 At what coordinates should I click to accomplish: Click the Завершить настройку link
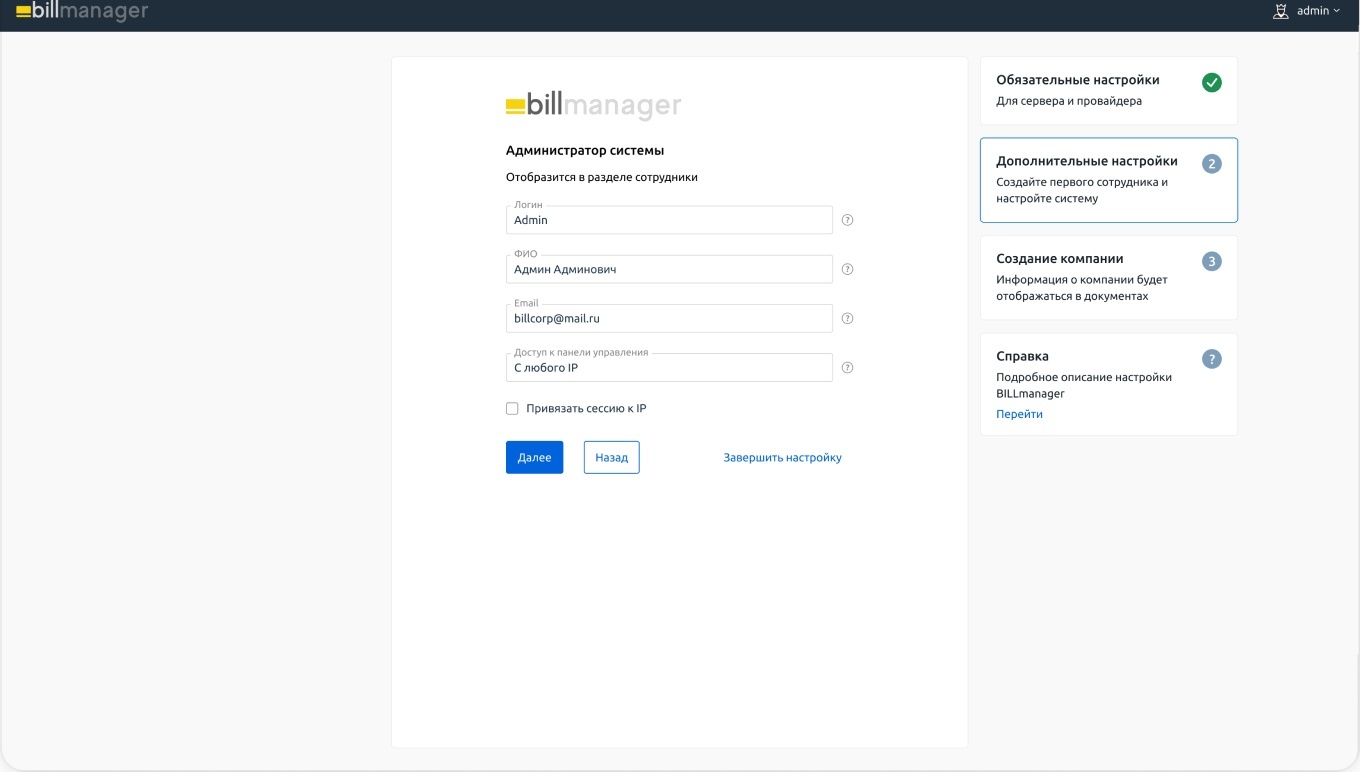(783, 458)
